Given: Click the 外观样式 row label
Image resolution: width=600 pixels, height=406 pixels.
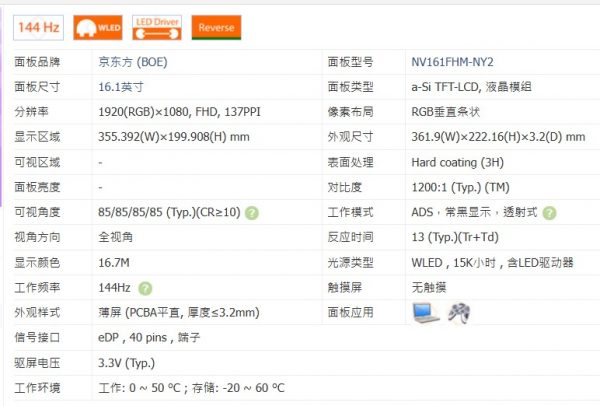Looking at the screenshot, I should coord(37,313).
